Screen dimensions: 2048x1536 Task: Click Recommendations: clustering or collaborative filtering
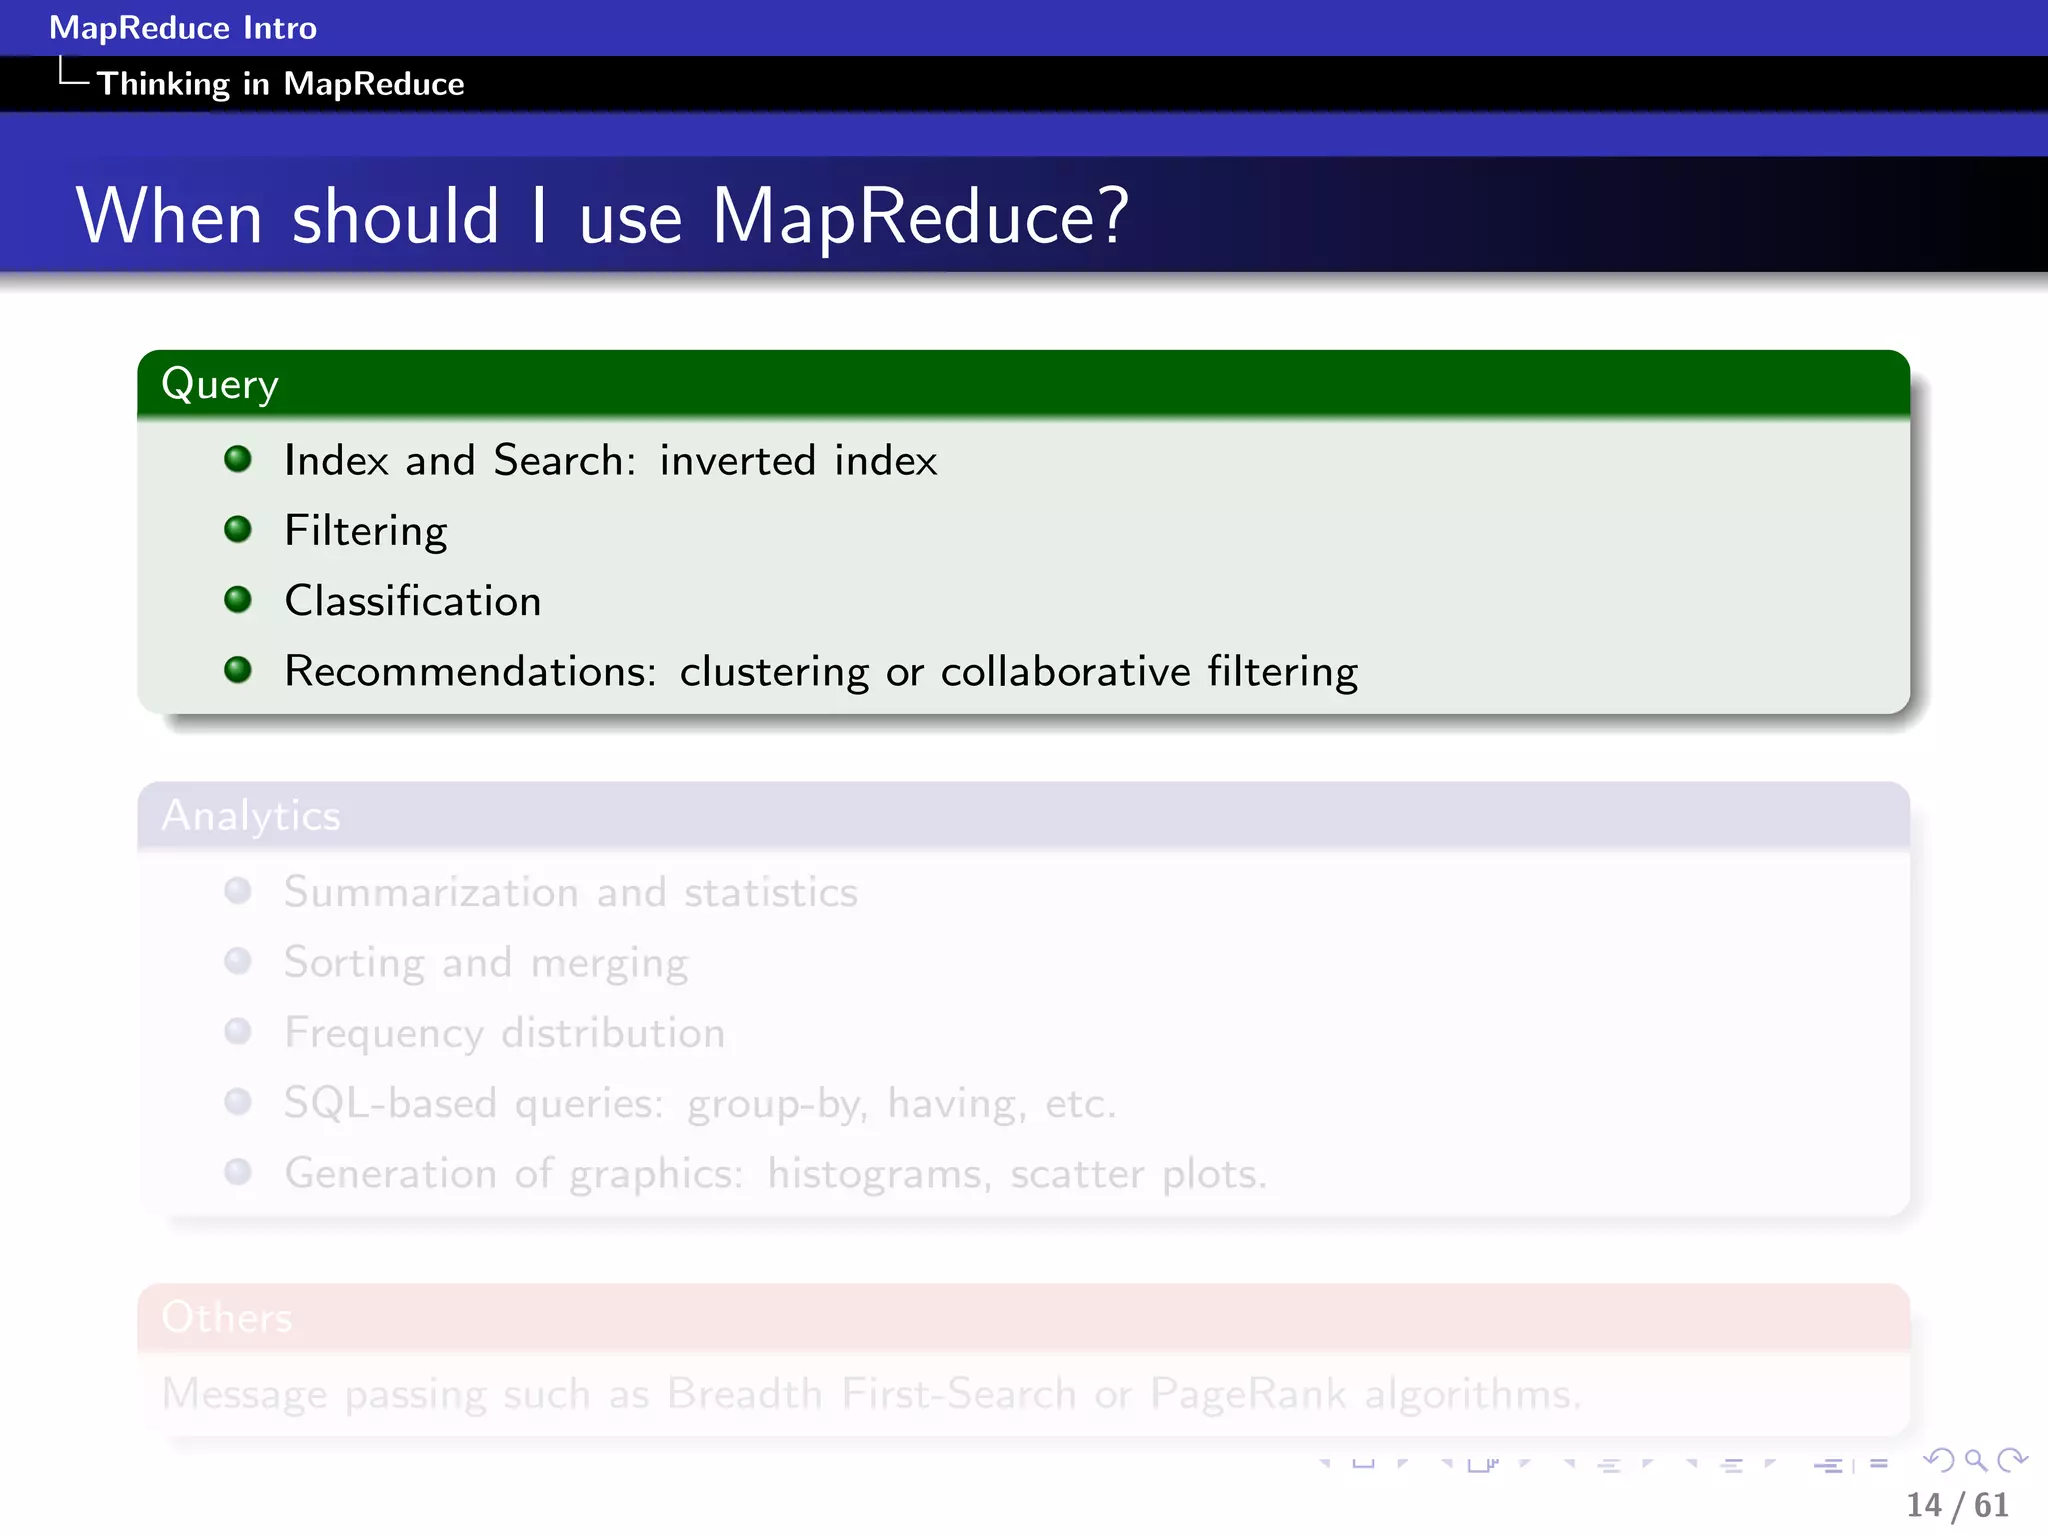821,671
